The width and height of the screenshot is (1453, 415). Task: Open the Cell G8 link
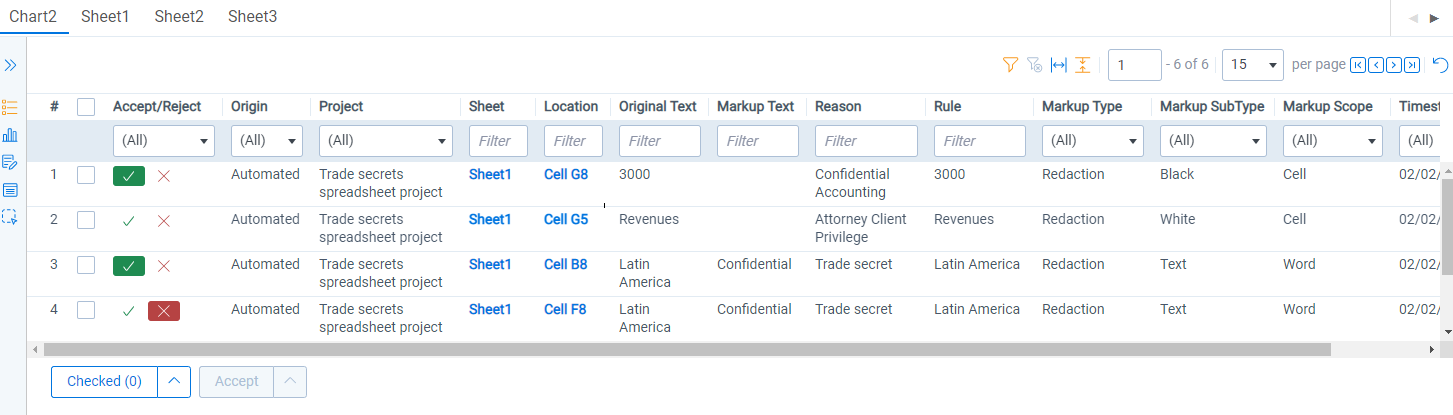566,174
